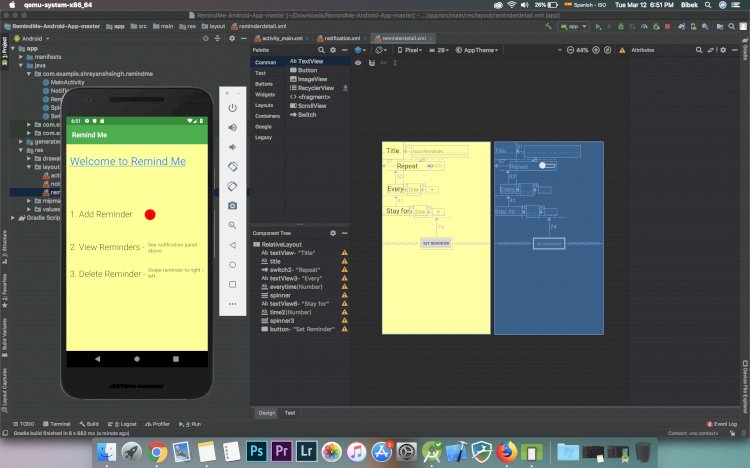Viewport: 750px width, 468px height.
Task: Open the Event Log
Action: pos(722,424)
